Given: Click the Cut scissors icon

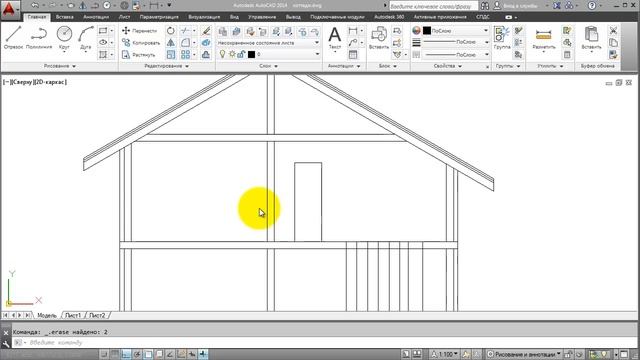Looking at the screenshot, I should click(x=613, y=31).
